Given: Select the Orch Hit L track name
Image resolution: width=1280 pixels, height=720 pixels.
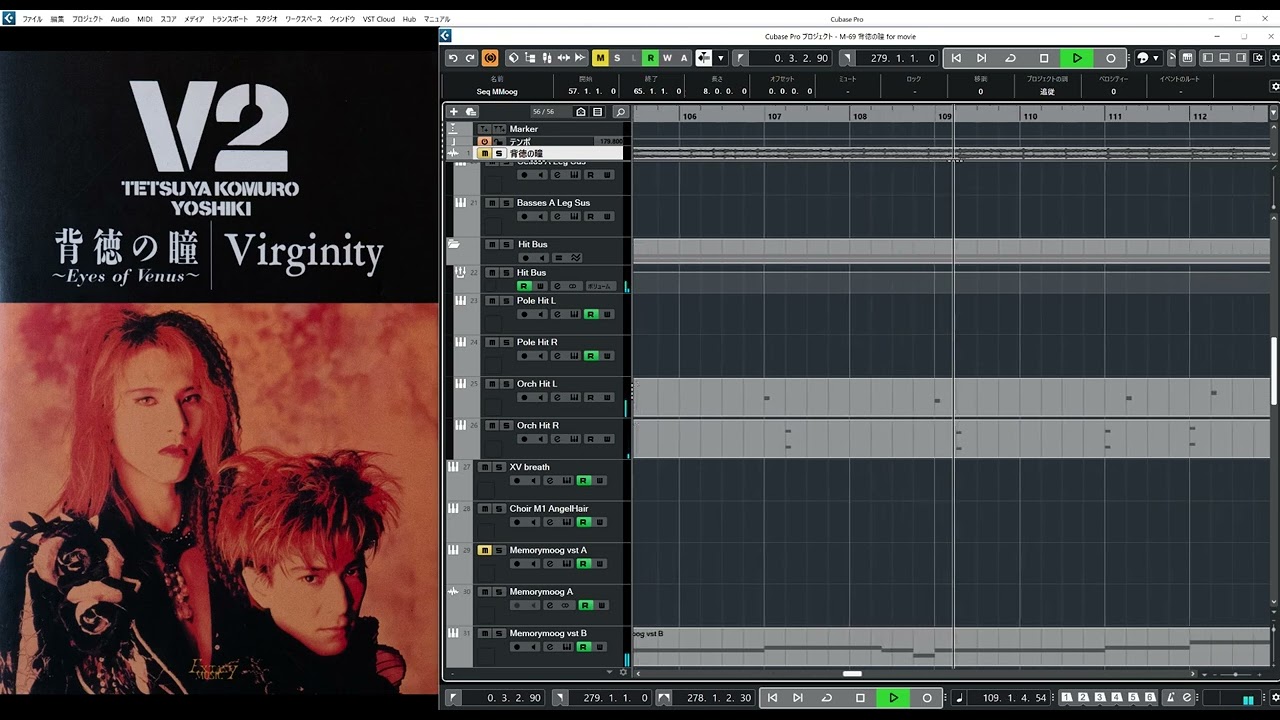Looking at the screenshot, I should pyautogui.click(x=537, y=384).
